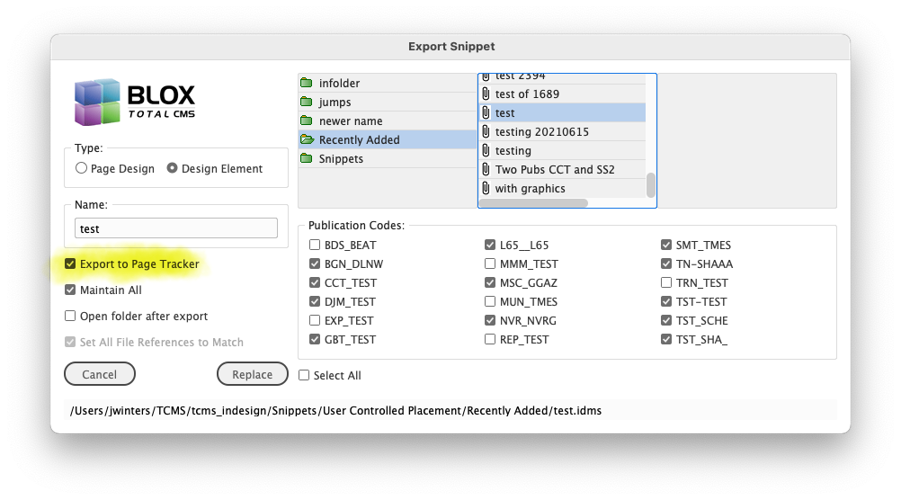The width and height of the screenshot is (901, 500).
Task: Click the open Recently Added folder icon
Action: coord(307,140)
